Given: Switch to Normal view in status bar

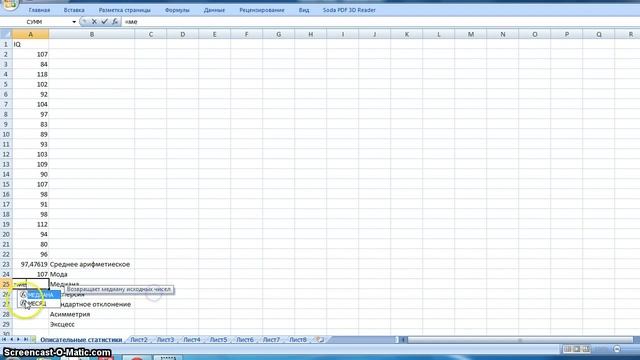Looking at the screenshot, I should tap(567, 349).
